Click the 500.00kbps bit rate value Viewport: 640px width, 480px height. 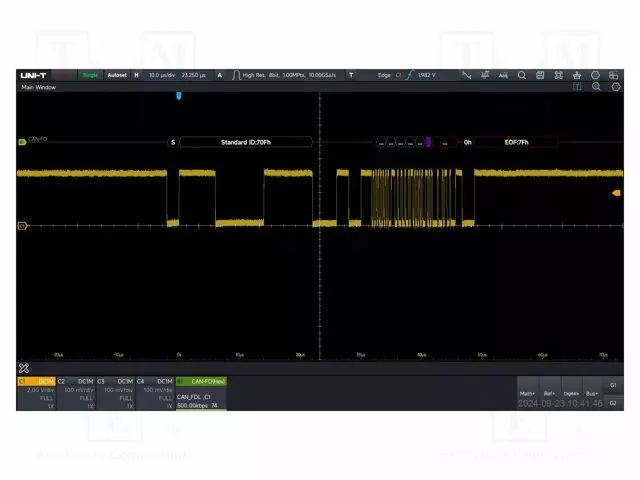tap(192, 405)
